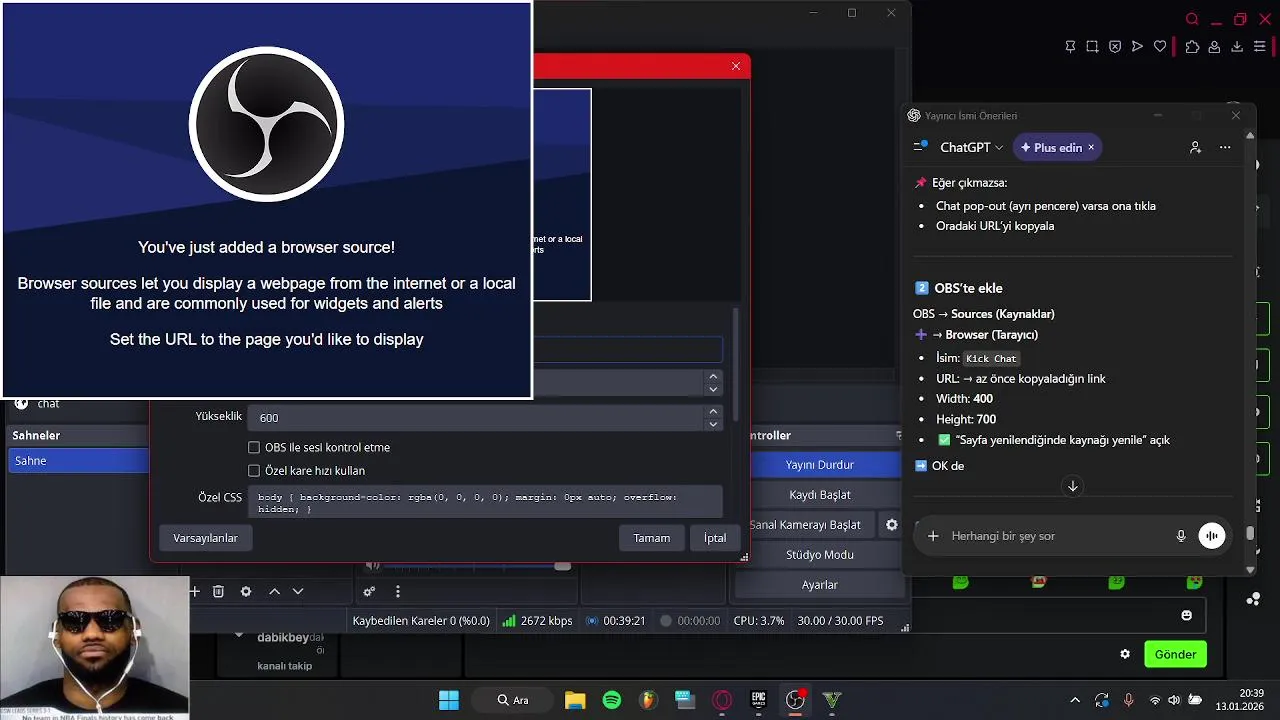Open the extensions puzzle icon
Viewport: 1280px width, 720px height.
point(1192,46)
